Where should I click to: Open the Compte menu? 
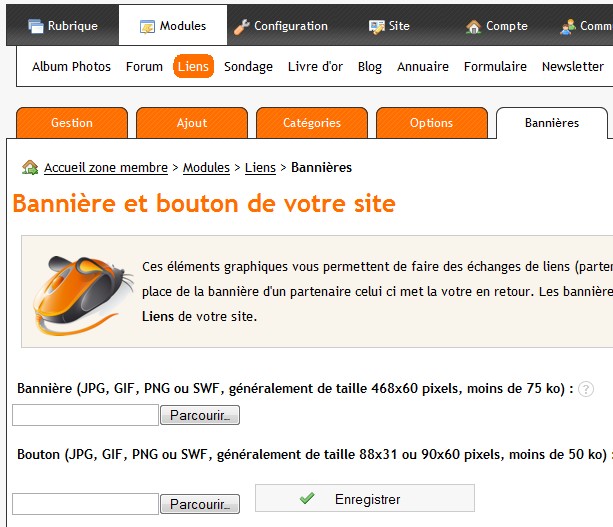pyautogui.click(x=496, y=26)
